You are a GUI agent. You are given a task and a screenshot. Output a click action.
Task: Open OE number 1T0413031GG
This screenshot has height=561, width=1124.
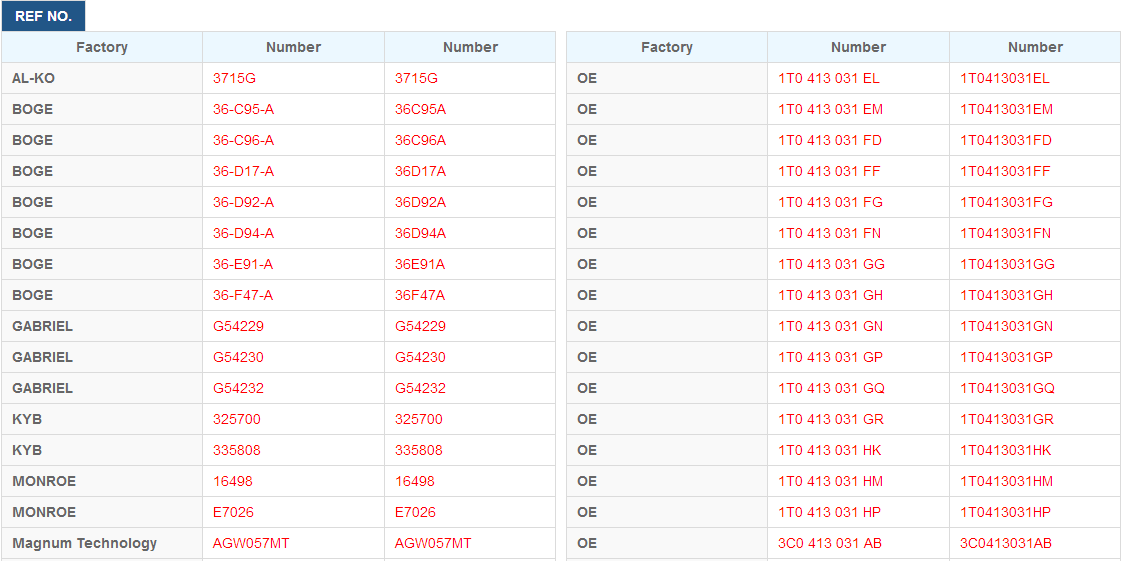tap(1008, 264)
